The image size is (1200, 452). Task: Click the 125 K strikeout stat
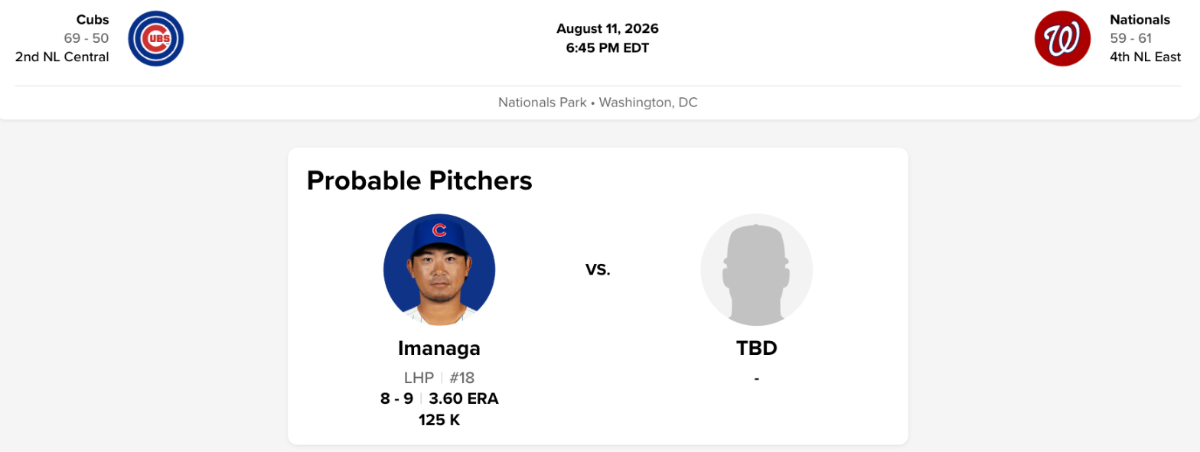click(x=439, y=420)
